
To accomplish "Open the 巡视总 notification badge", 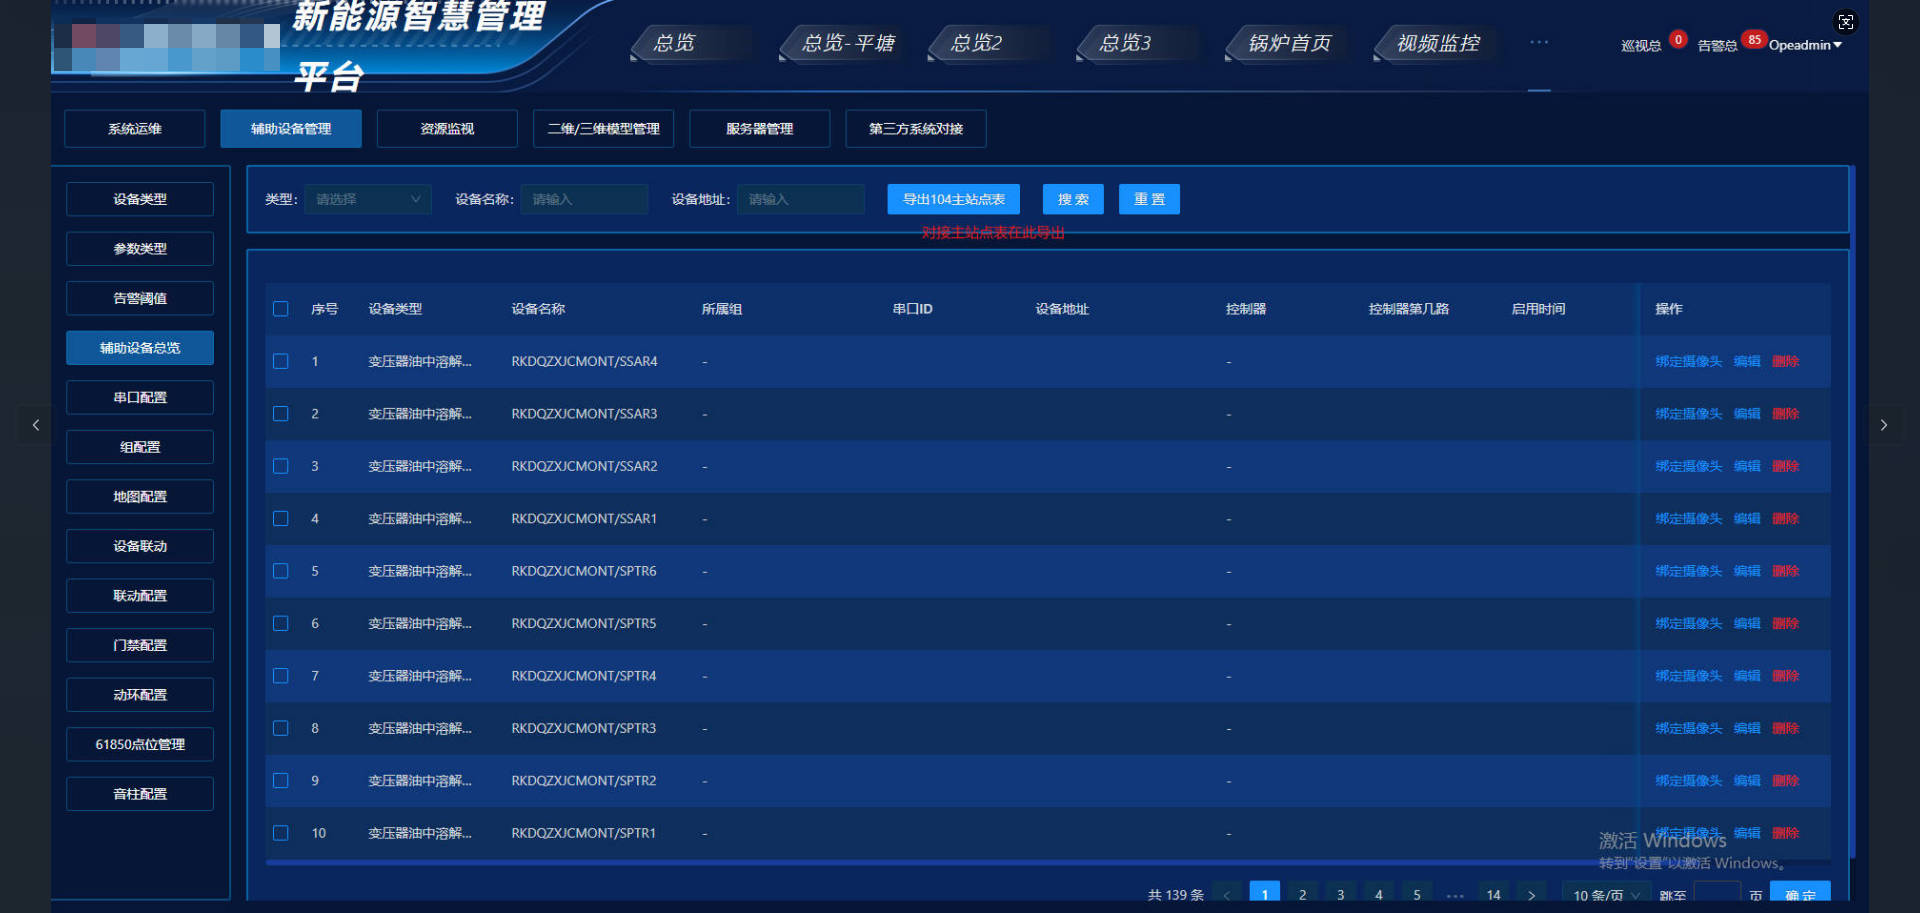I will (x=1678, y=40).
